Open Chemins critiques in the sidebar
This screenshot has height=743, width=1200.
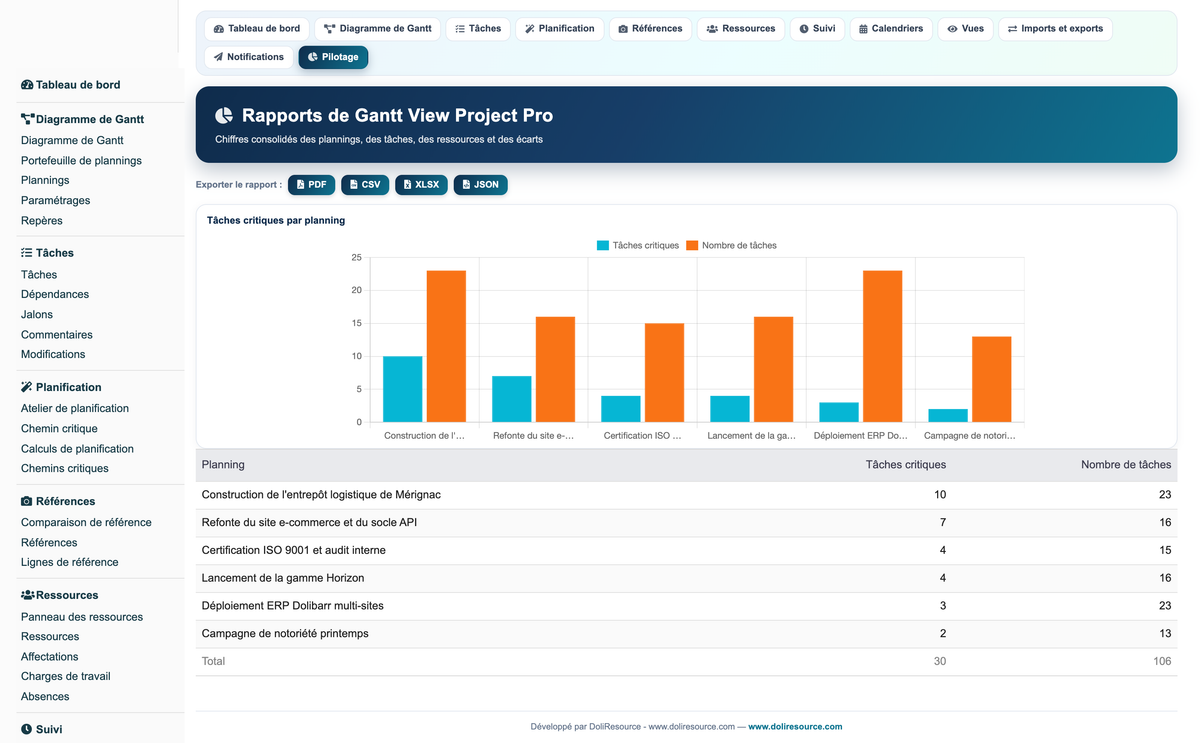tap(65, 469)
